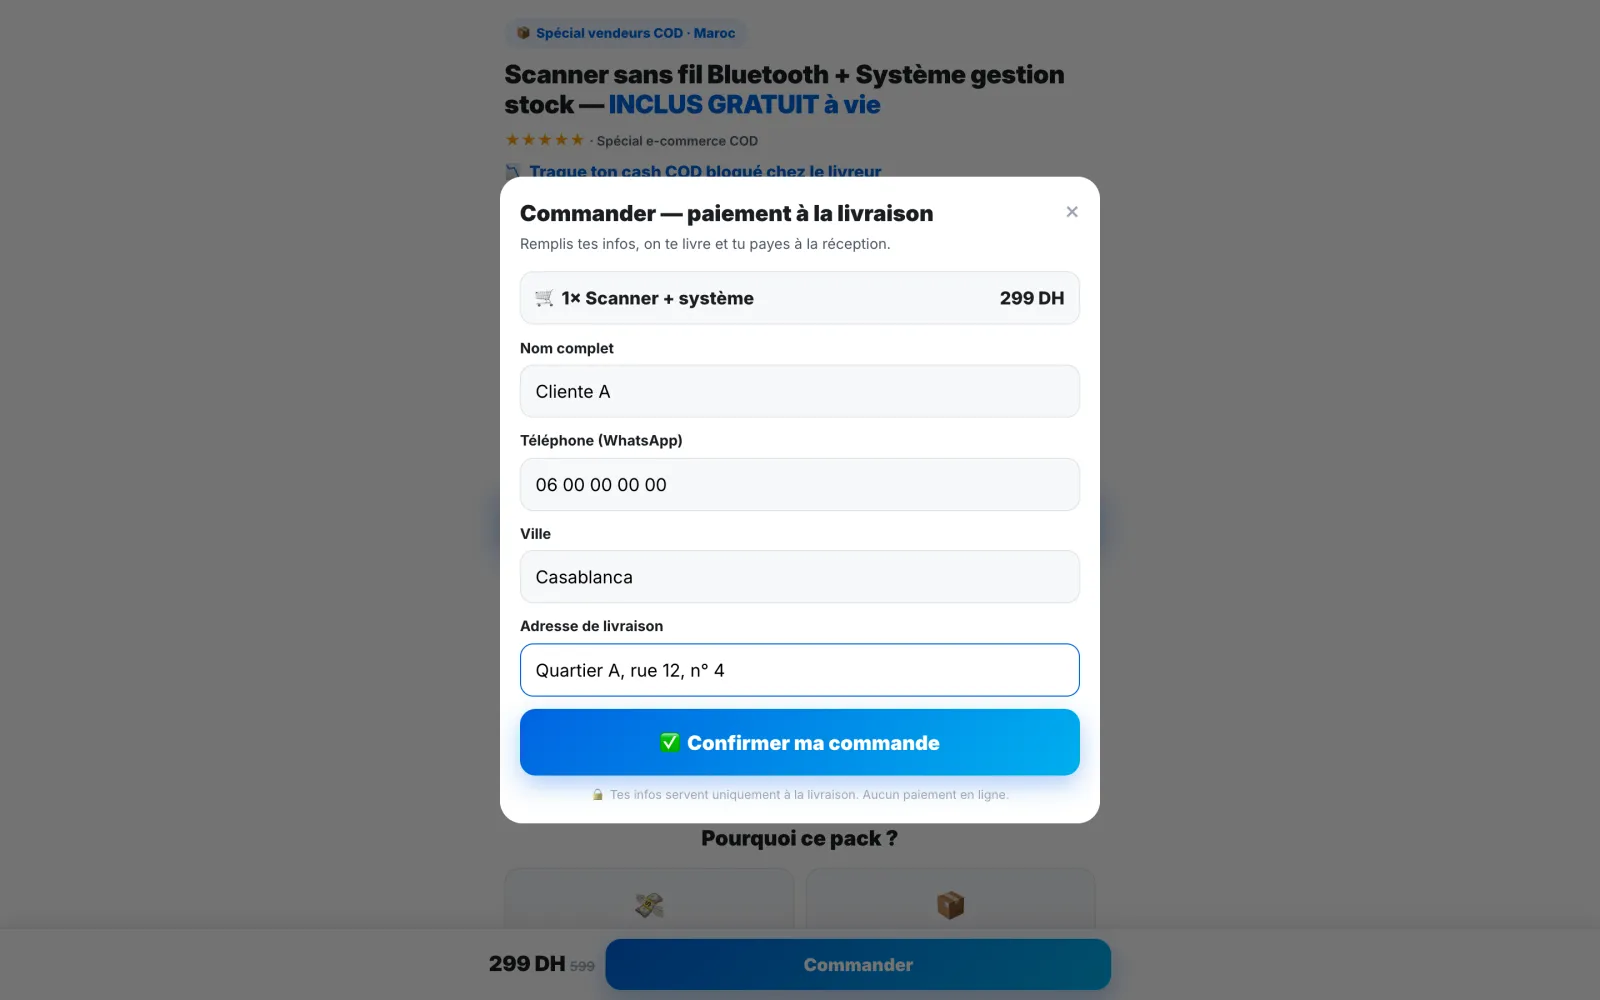Image resolution: width=1600 pixels, height=1000 pixels.
Task: Click the box icon in right feature card
Action: point(950,905)
